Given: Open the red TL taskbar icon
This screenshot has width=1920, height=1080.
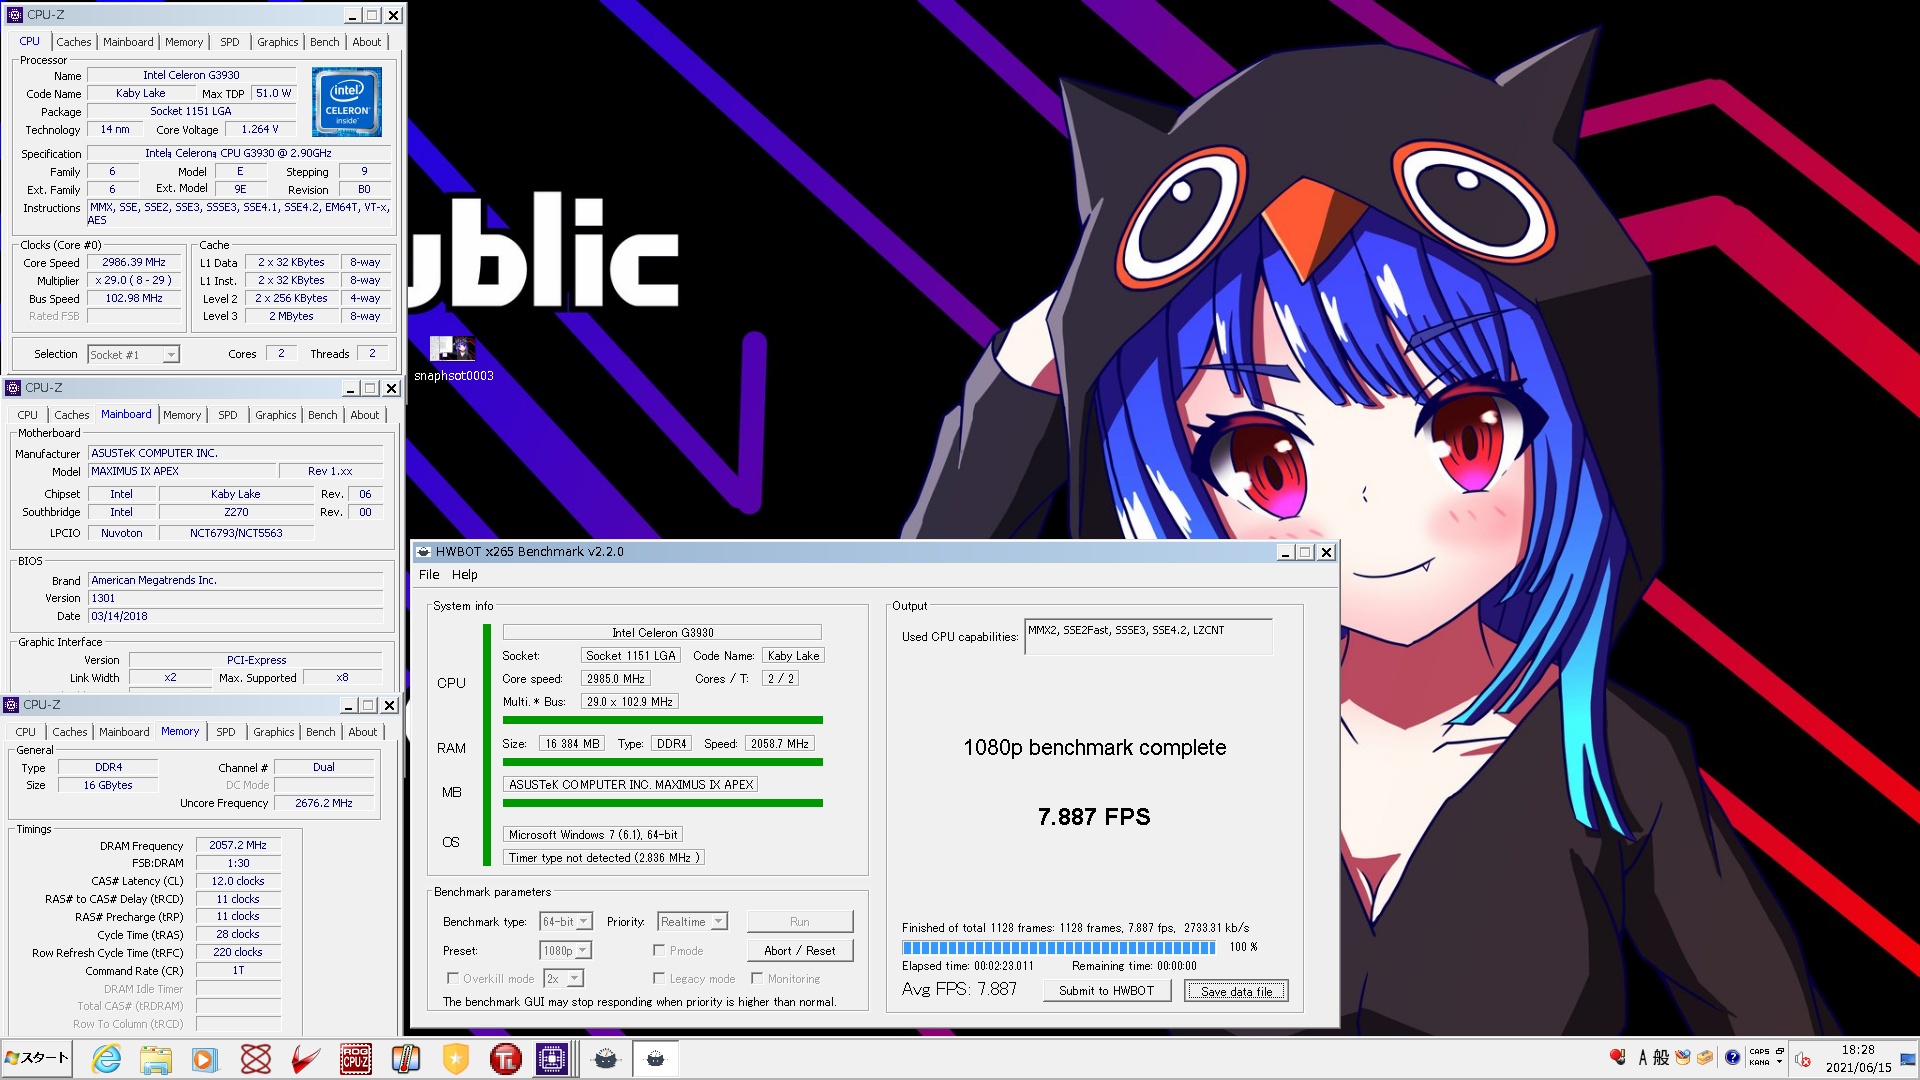Looking at the screenshot, I should tap(506, 1059).
